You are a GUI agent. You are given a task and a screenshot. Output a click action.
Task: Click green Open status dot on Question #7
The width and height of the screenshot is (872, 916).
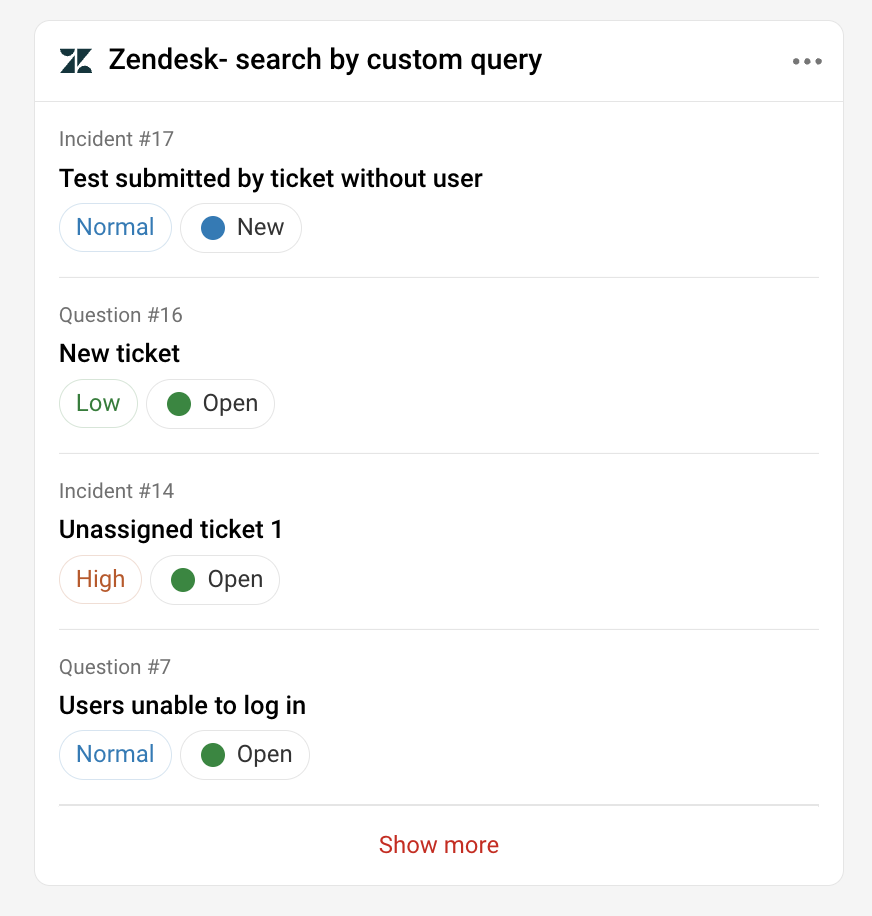point(213,755)
